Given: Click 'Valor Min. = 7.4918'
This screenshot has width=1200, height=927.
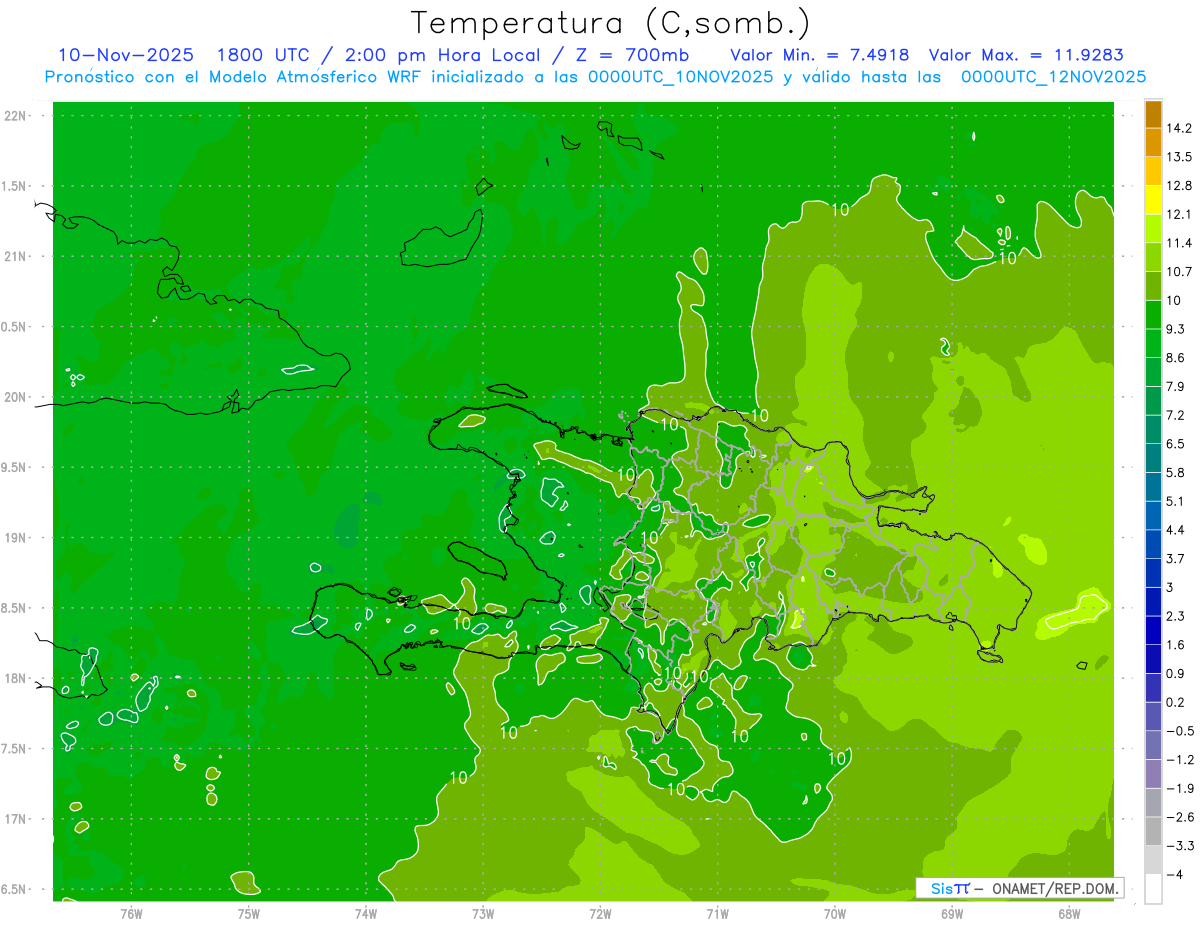Looking at the screenshot, I should 820,55.
